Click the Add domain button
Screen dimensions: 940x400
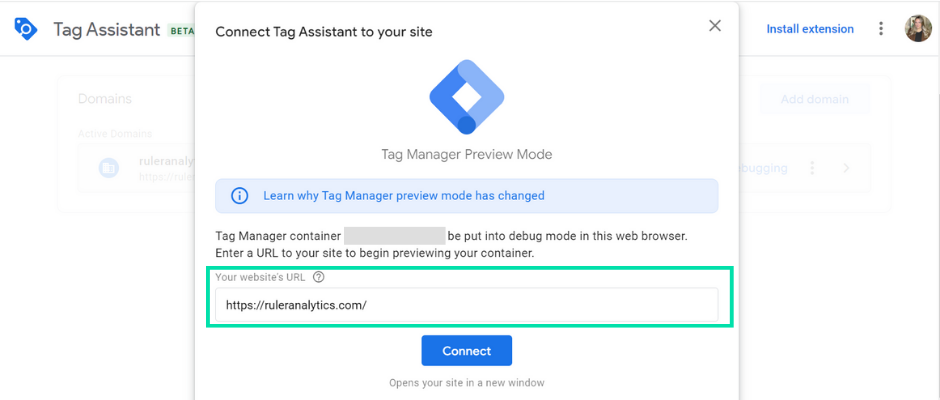(x=814, y=100)
